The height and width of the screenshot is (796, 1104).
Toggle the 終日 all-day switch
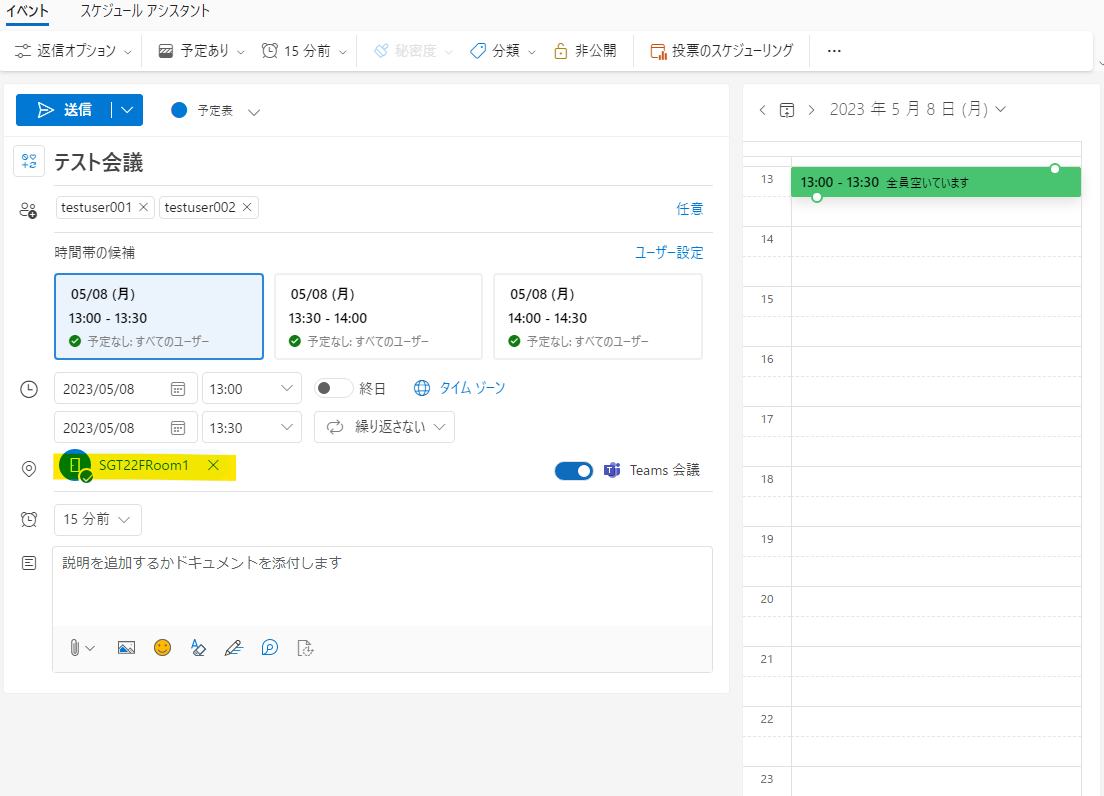point(333,388)
